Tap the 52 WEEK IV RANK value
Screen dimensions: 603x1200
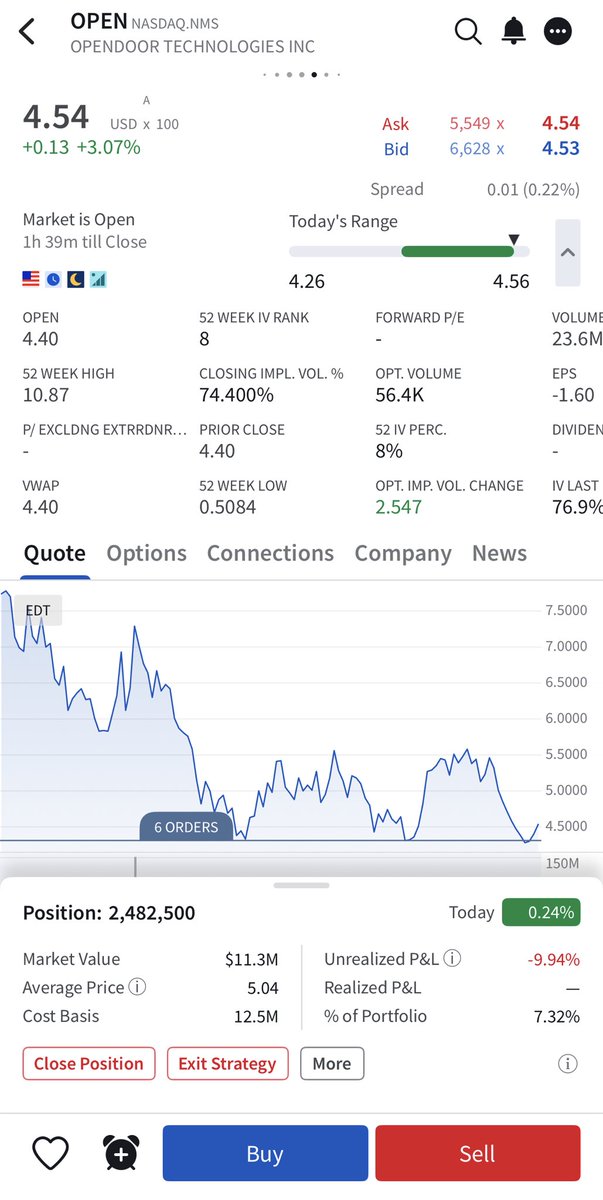click(x=205, y=339)
